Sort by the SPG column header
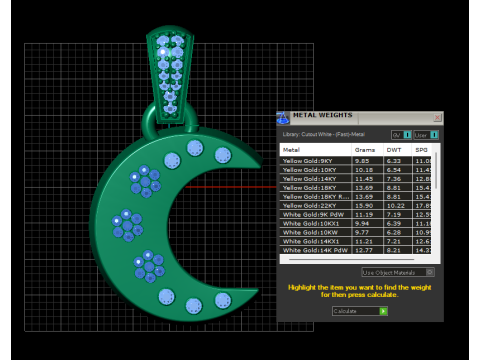This screenshot has height=360, width=480. [x=422, y=150]
